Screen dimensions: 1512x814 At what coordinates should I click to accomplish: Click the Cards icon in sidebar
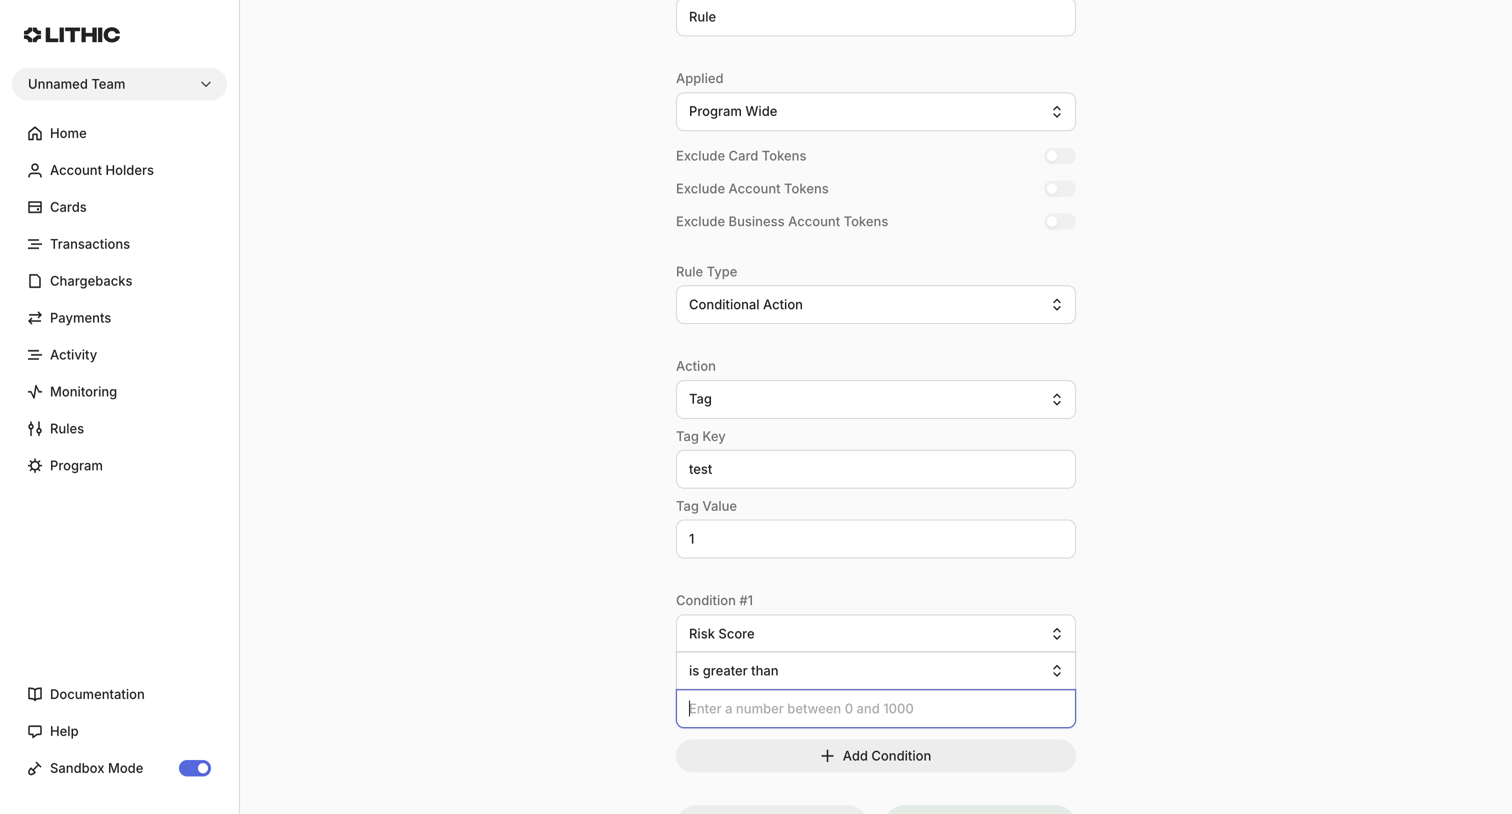[x=35, y=207]
